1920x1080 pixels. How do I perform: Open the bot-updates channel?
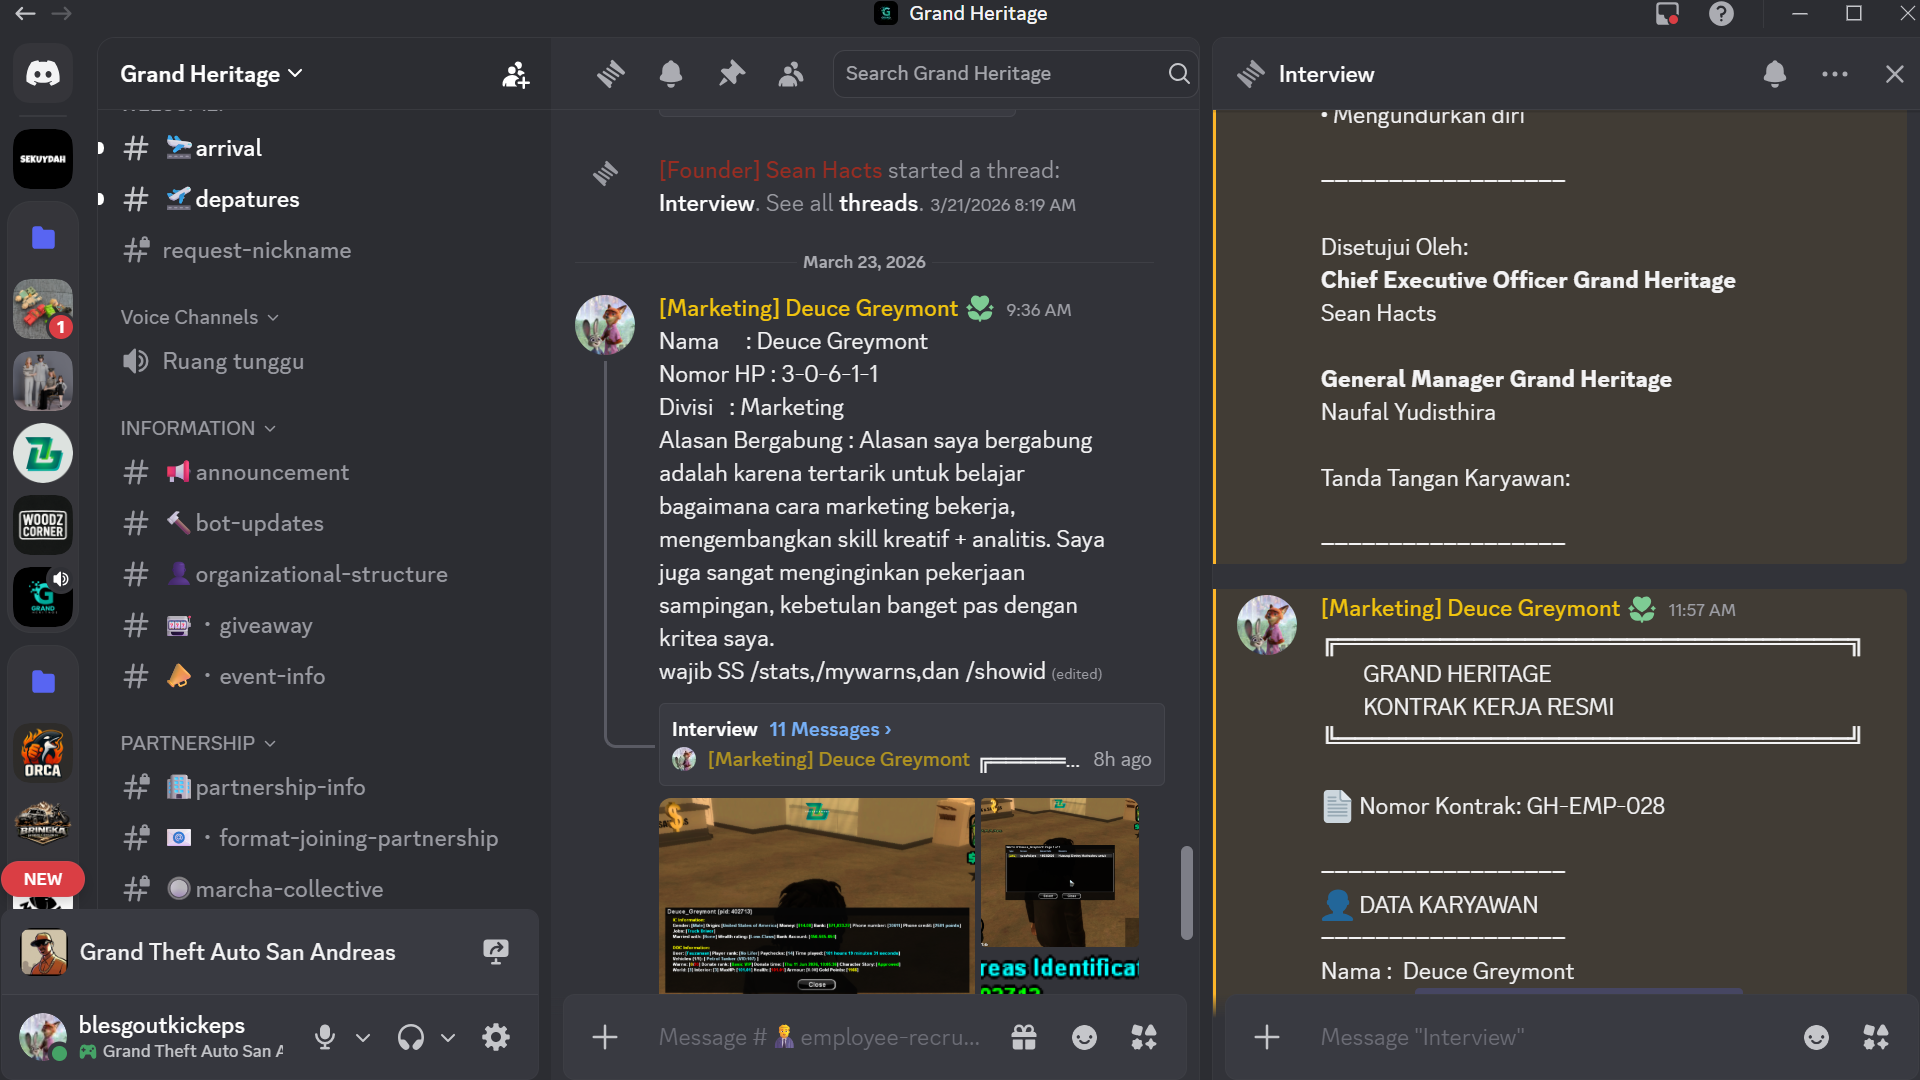[325, 523]
